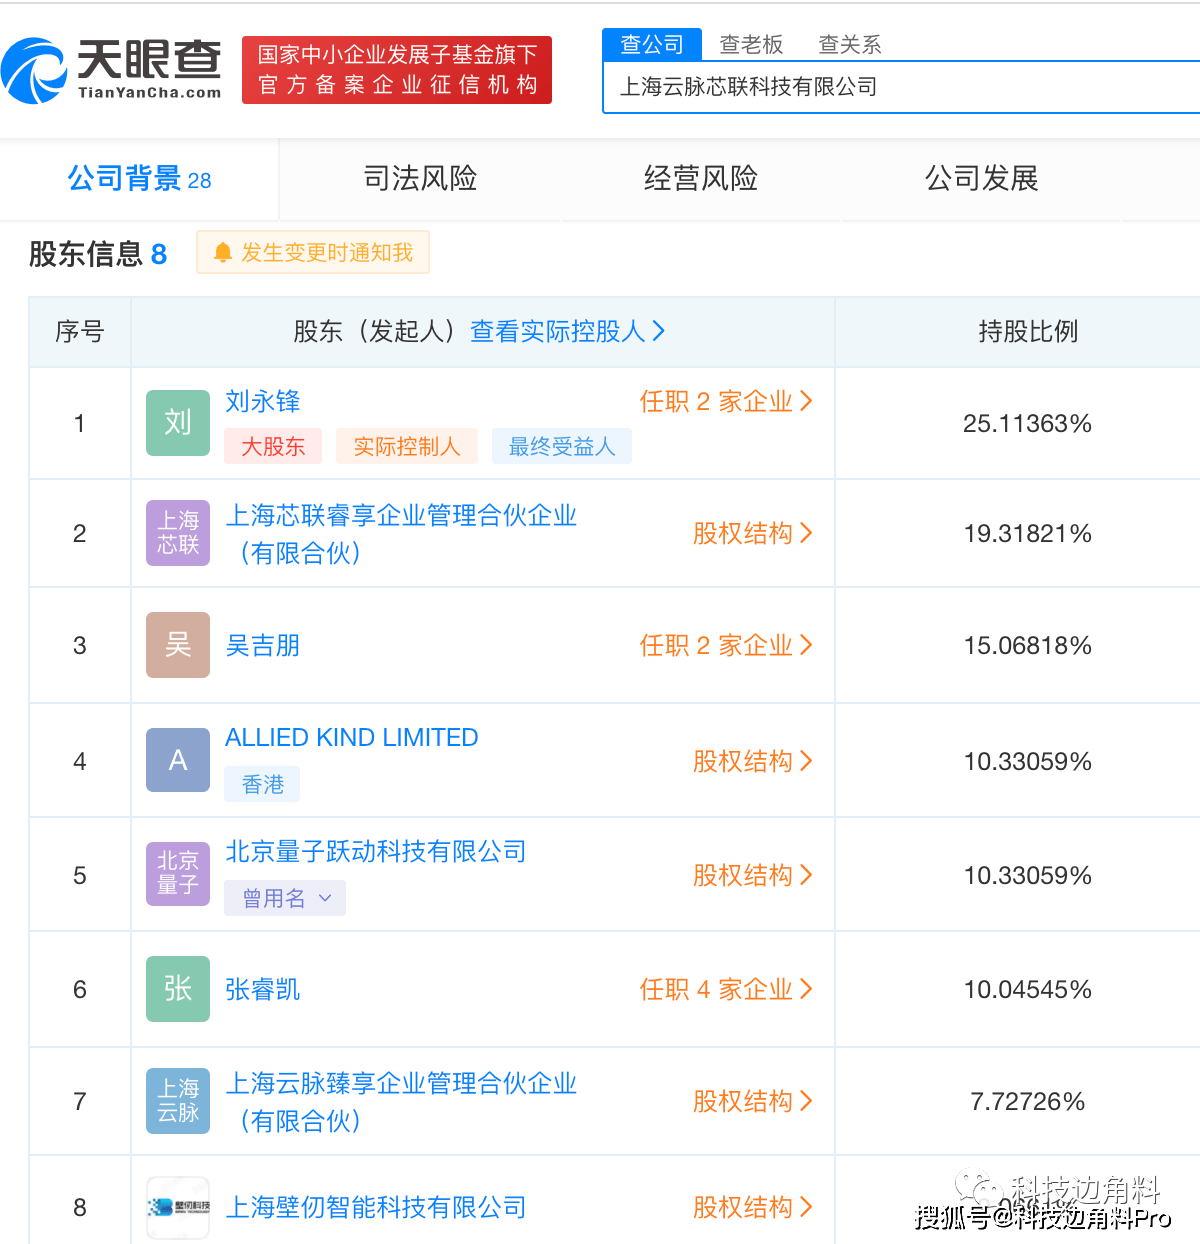Click the TianYanCha logo
Image resolution: width=1200 pixels, height=1244 pixels.
click(x=112, y=70)
